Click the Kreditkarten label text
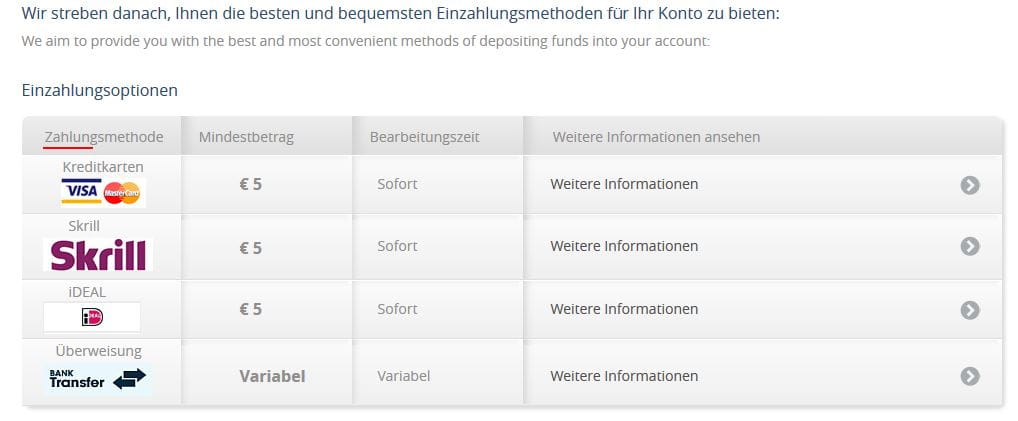The image size is (1018, 421). 103,167
